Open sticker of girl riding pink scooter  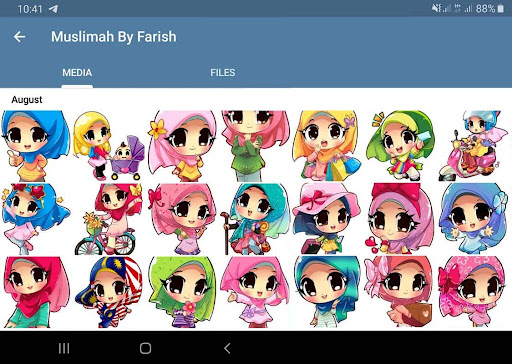[473, 146]
